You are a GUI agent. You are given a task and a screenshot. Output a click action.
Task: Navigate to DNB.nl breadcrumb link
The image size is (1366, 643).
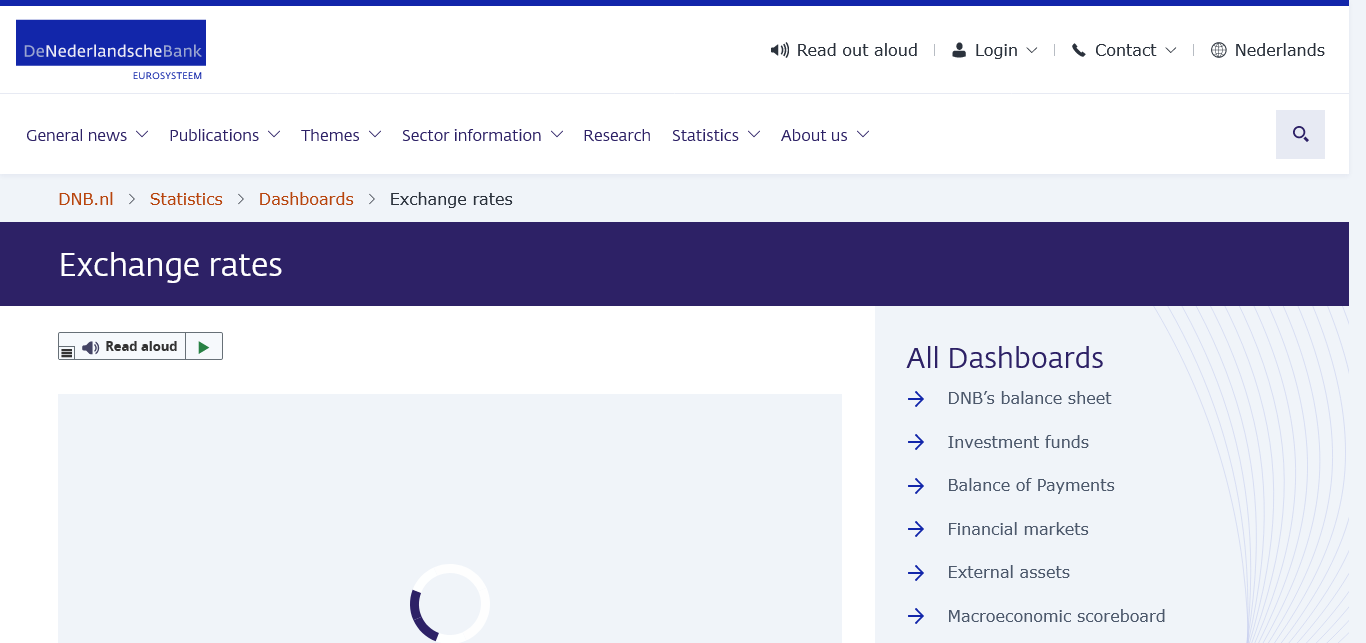tap(86, 199)
